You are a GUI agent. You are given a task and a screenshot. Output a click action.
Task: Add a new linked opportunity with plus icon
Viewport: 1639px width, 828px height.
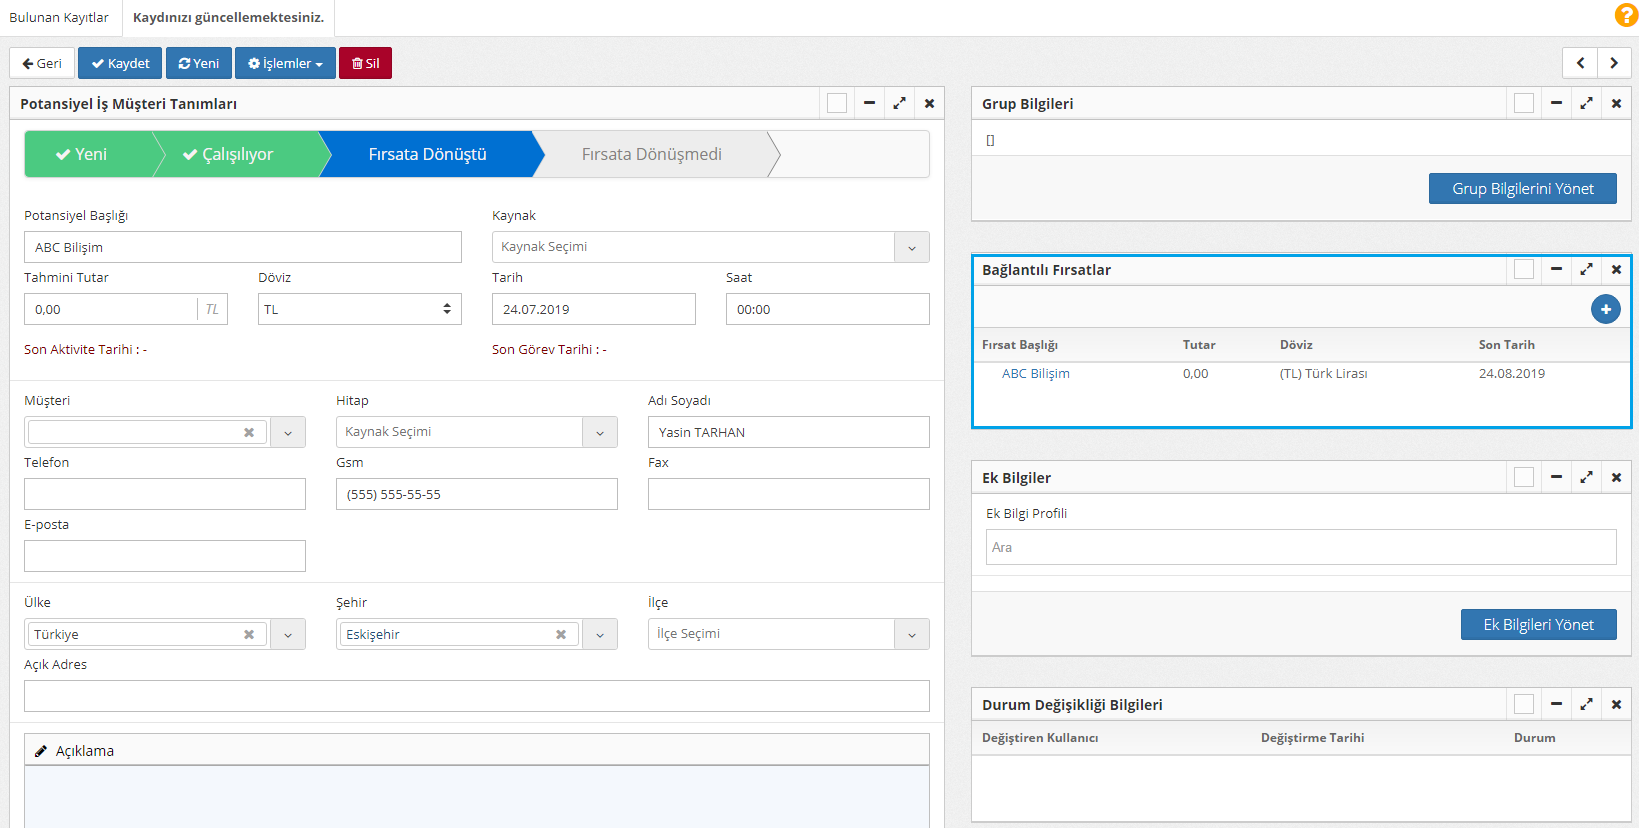coord(1605,309)
